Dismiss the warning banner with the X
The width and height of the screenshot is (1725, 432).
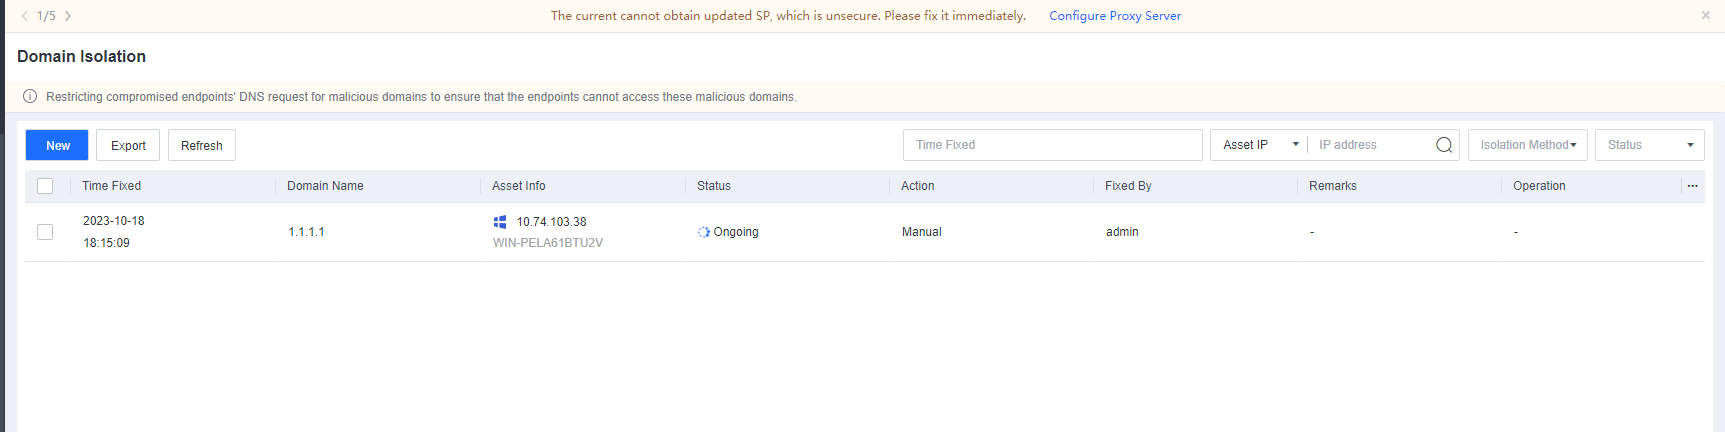pos(1706,15)
